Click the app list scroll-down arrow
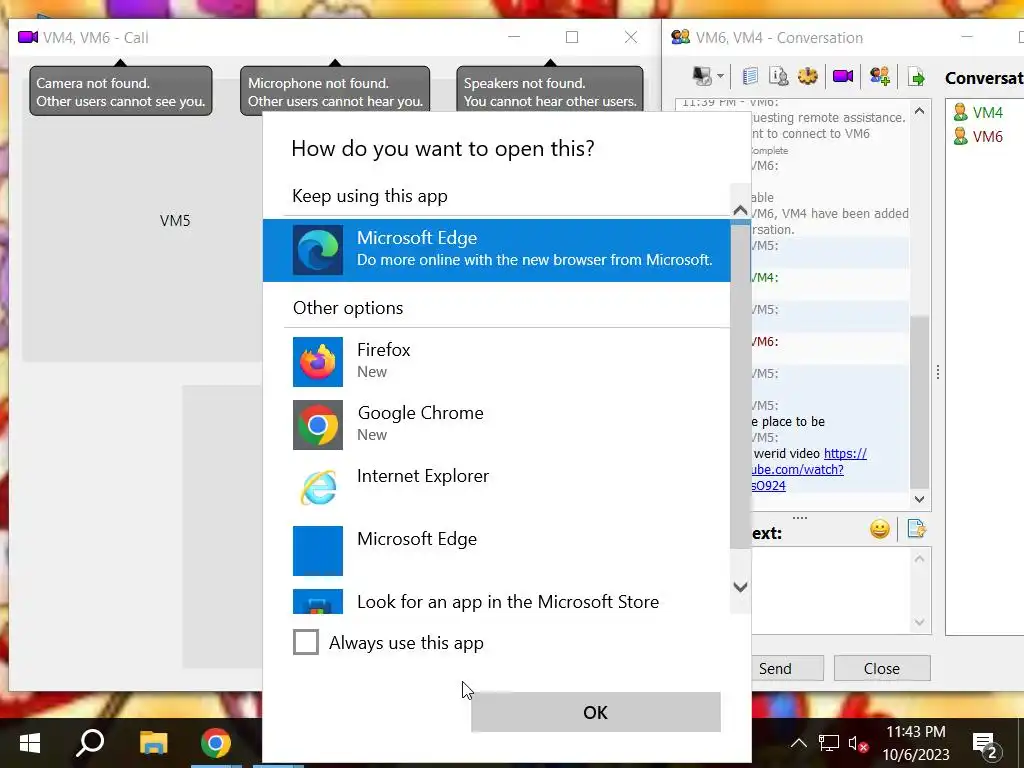 [740, 586]
